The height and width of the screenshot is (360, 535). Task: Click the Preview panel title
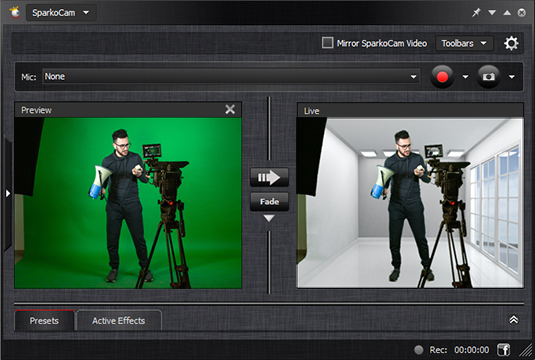pos(36,110)
